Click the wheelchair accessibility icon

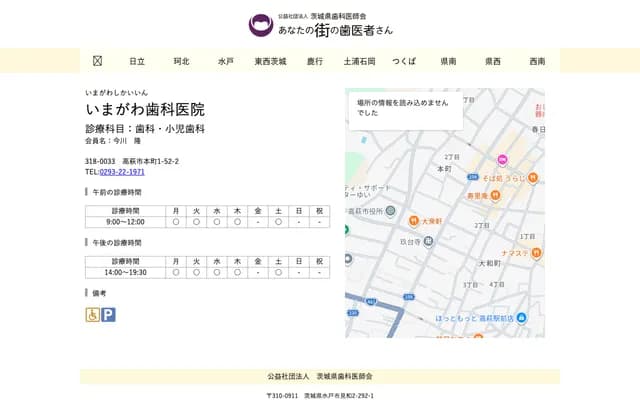[92, 314]
